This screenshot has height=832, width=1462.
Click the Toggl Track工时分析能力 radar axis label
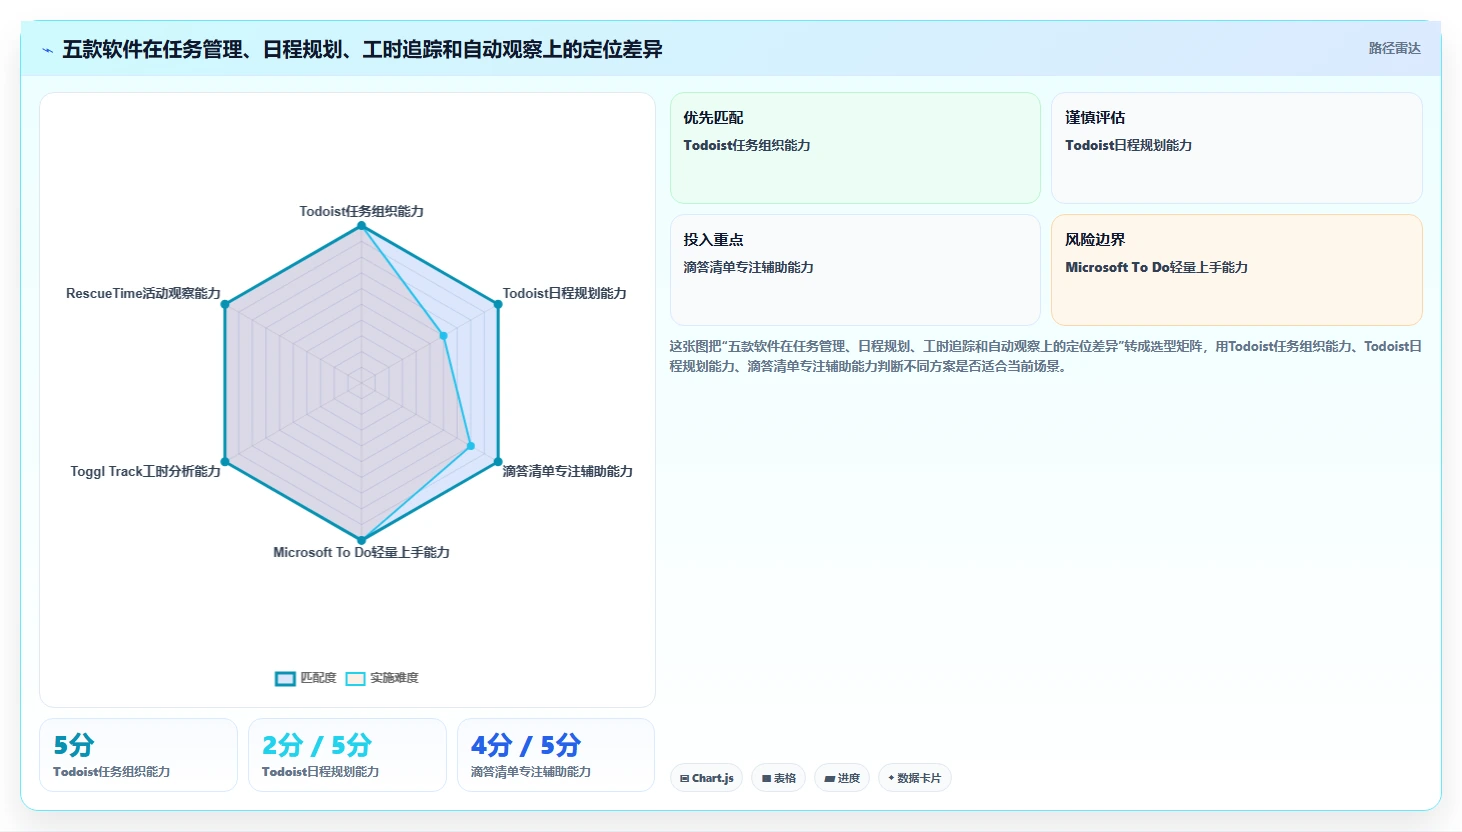(145, 471)
